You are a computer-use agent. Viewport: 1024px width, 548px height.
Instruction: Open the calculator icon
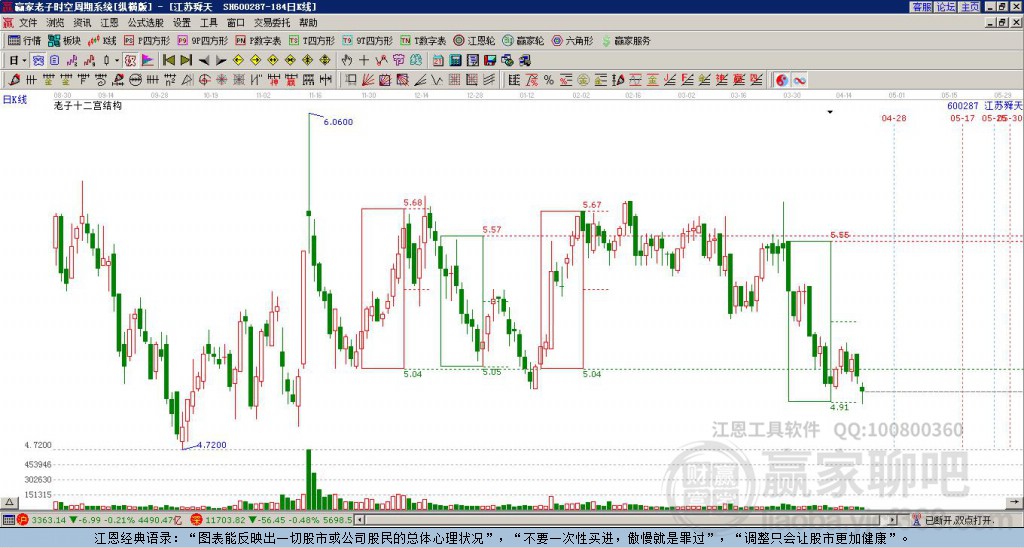click(455, 60)
